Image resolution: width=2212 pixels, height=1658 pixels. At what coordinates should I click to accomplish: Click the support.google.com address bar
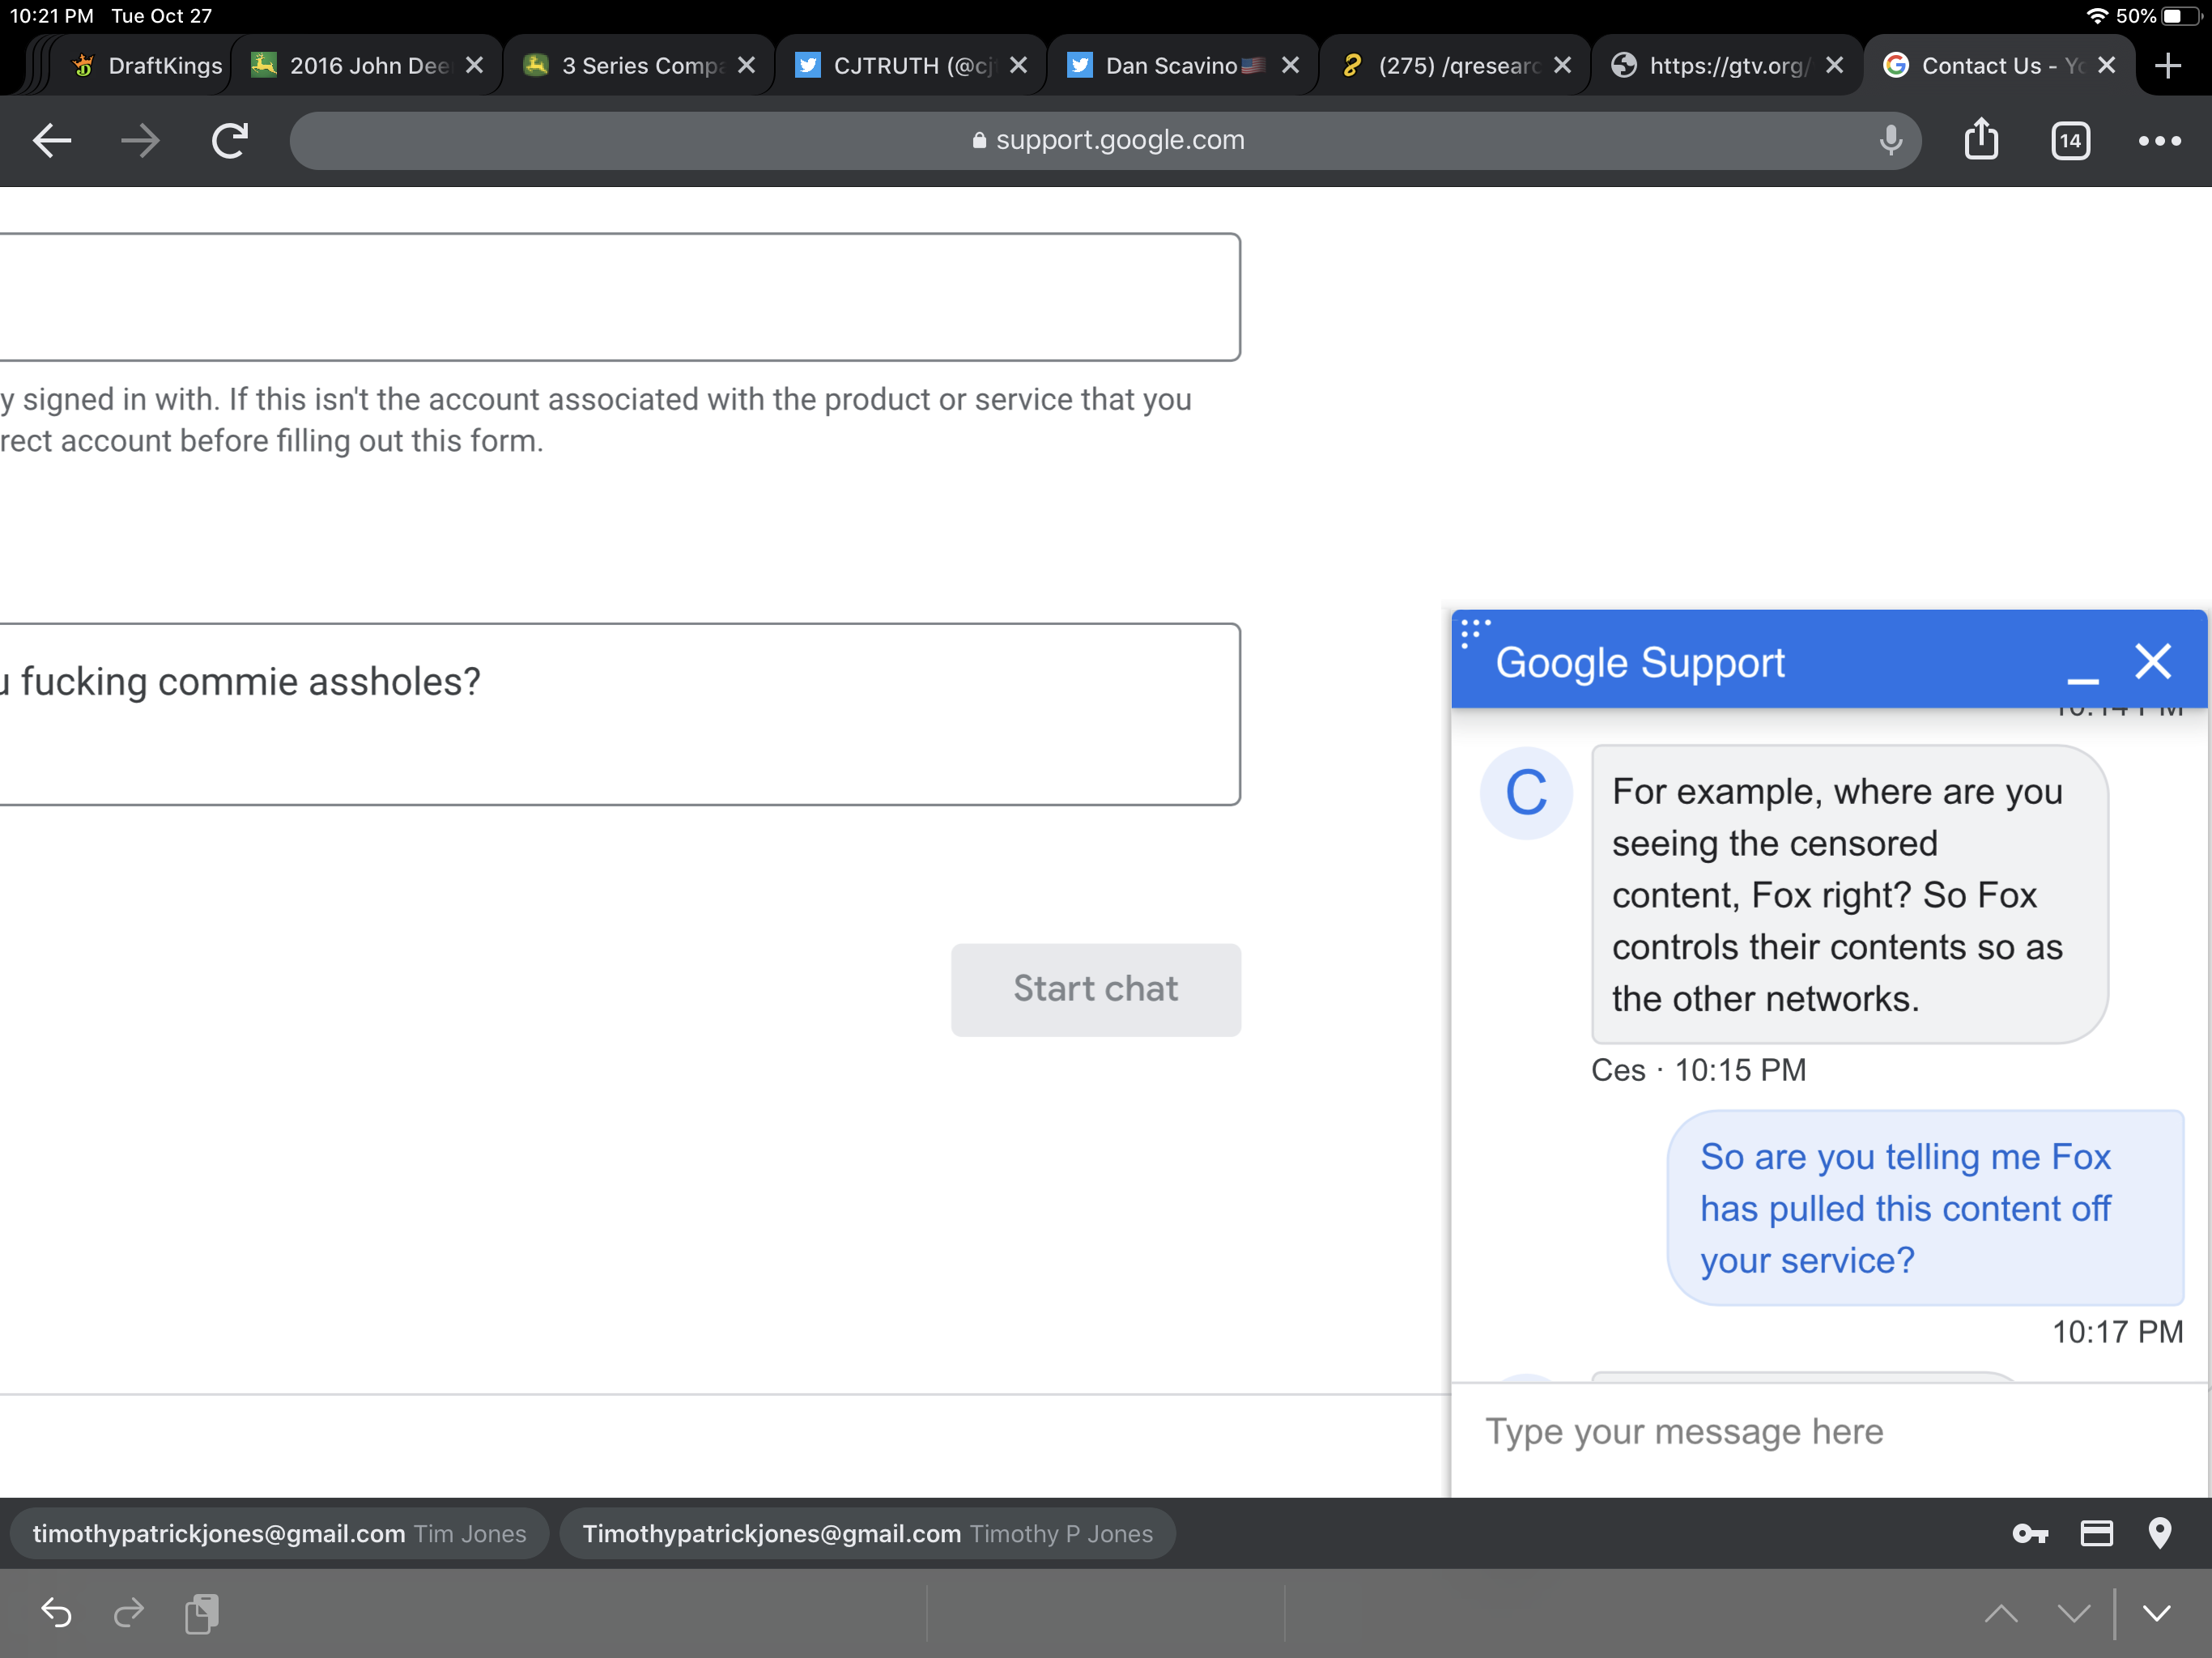(x=1105, y=141)
